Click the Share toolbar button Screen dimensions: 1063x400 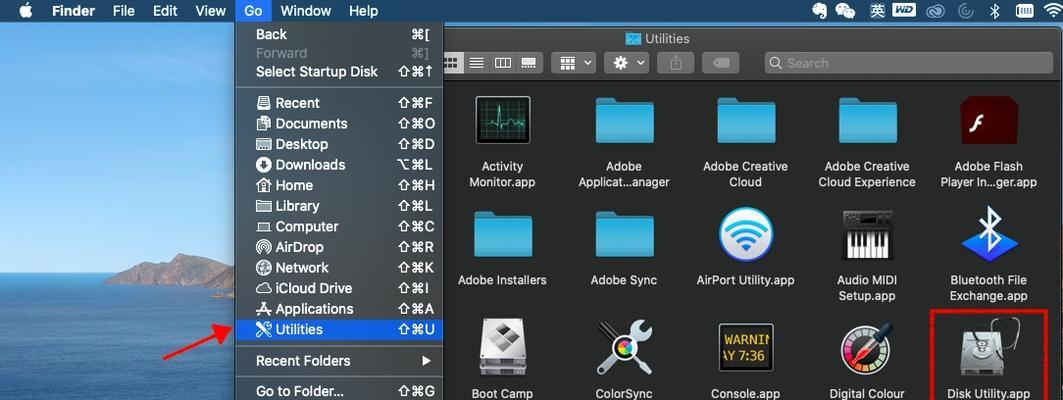point(675,63)
